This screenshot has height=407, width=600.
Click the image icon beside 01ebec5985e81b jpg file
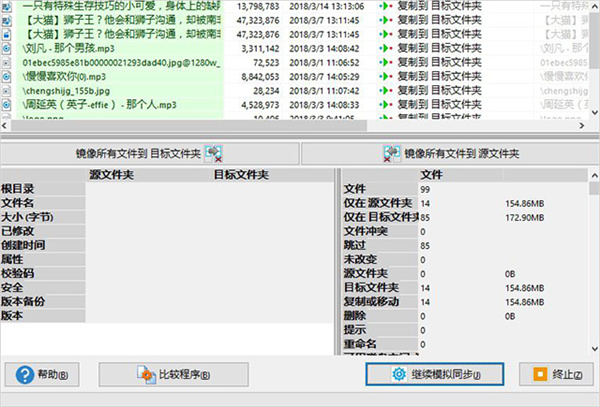pos(7,63)
